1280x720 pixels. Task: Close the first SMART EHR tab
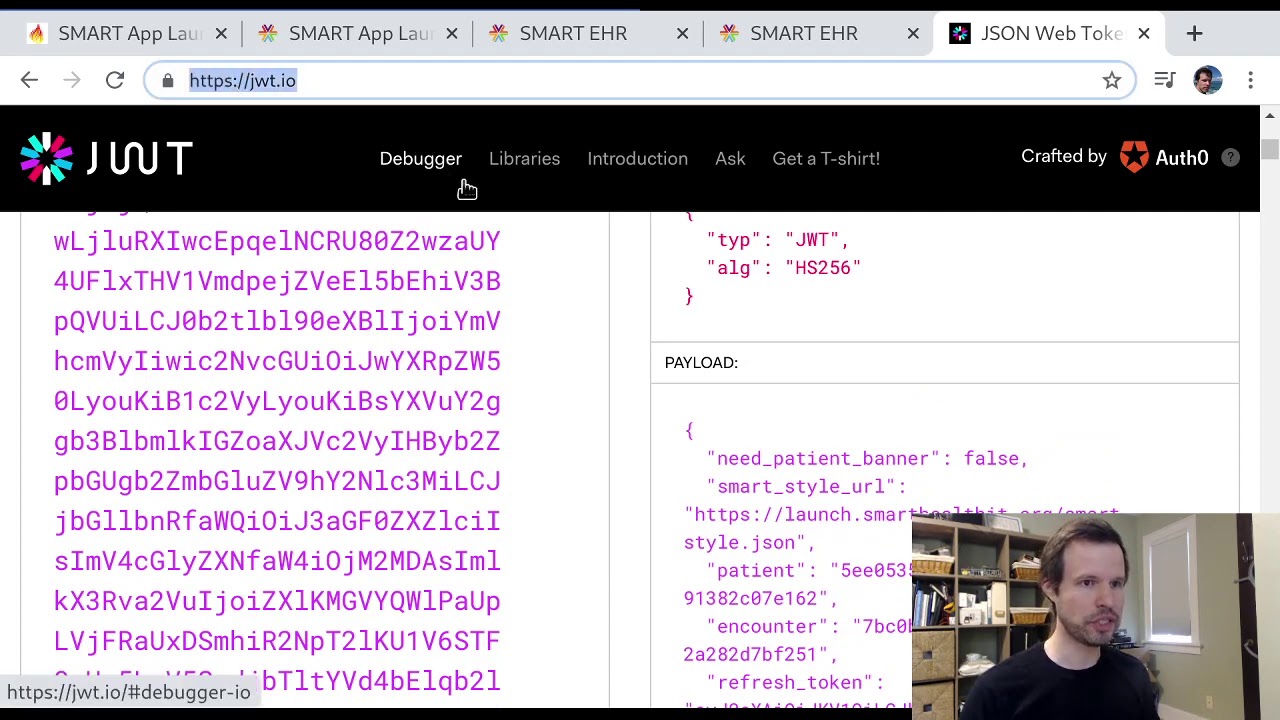[x=682, y=33]
